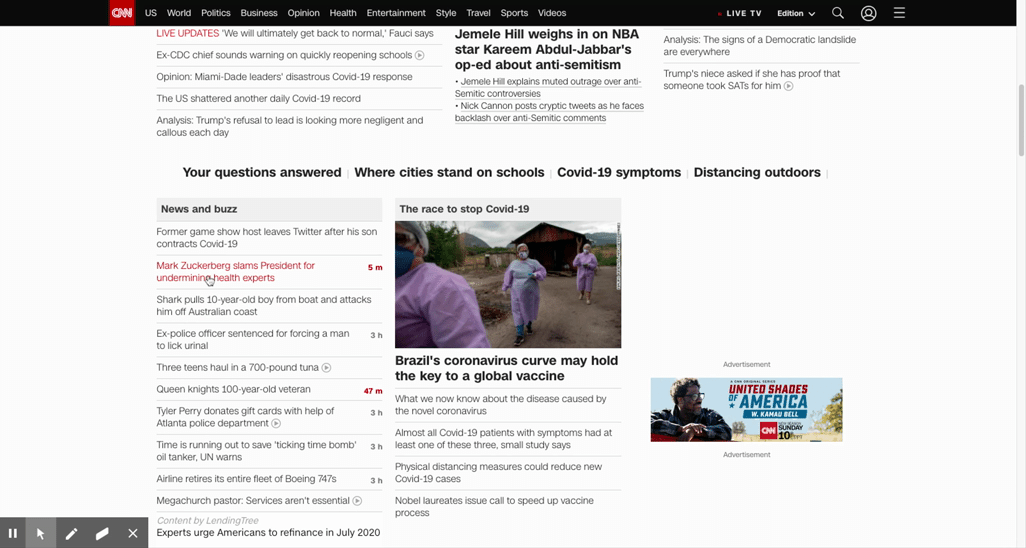Open the Travel section

point(478,12)
